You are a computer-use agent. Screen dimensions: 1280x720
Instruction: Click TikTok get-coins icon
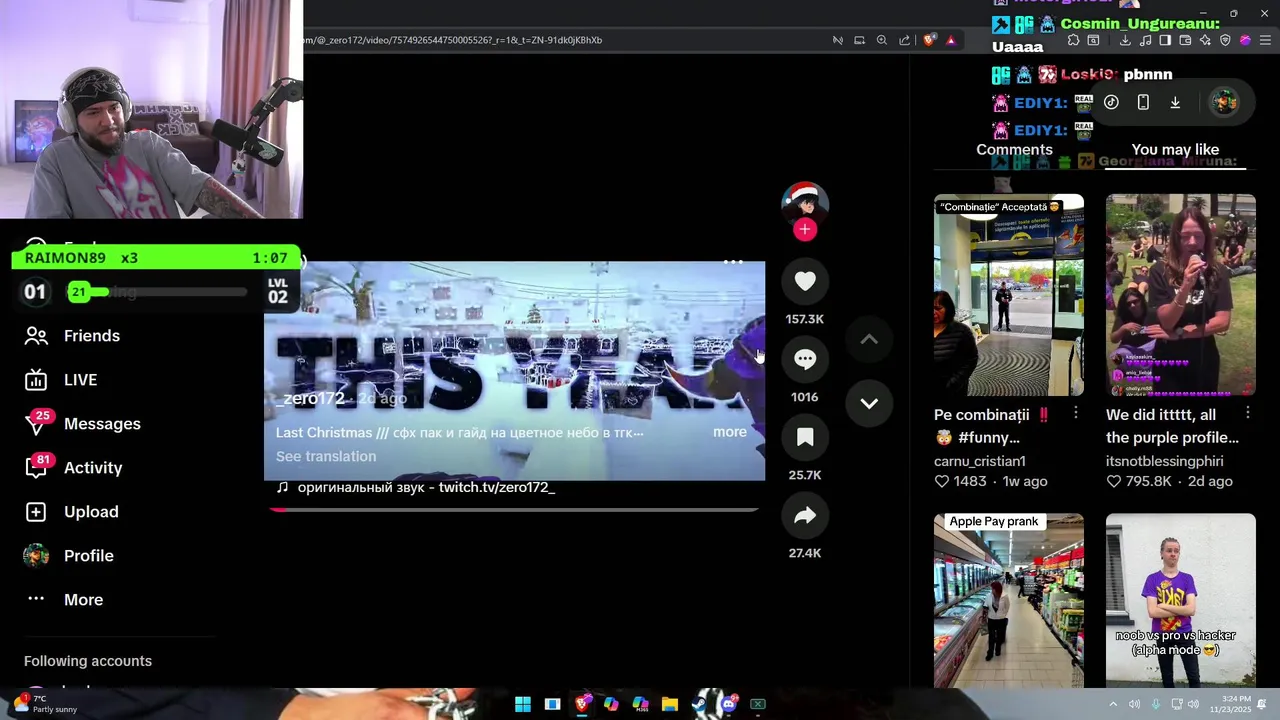pyautogui.click(x=1111, y=102)
